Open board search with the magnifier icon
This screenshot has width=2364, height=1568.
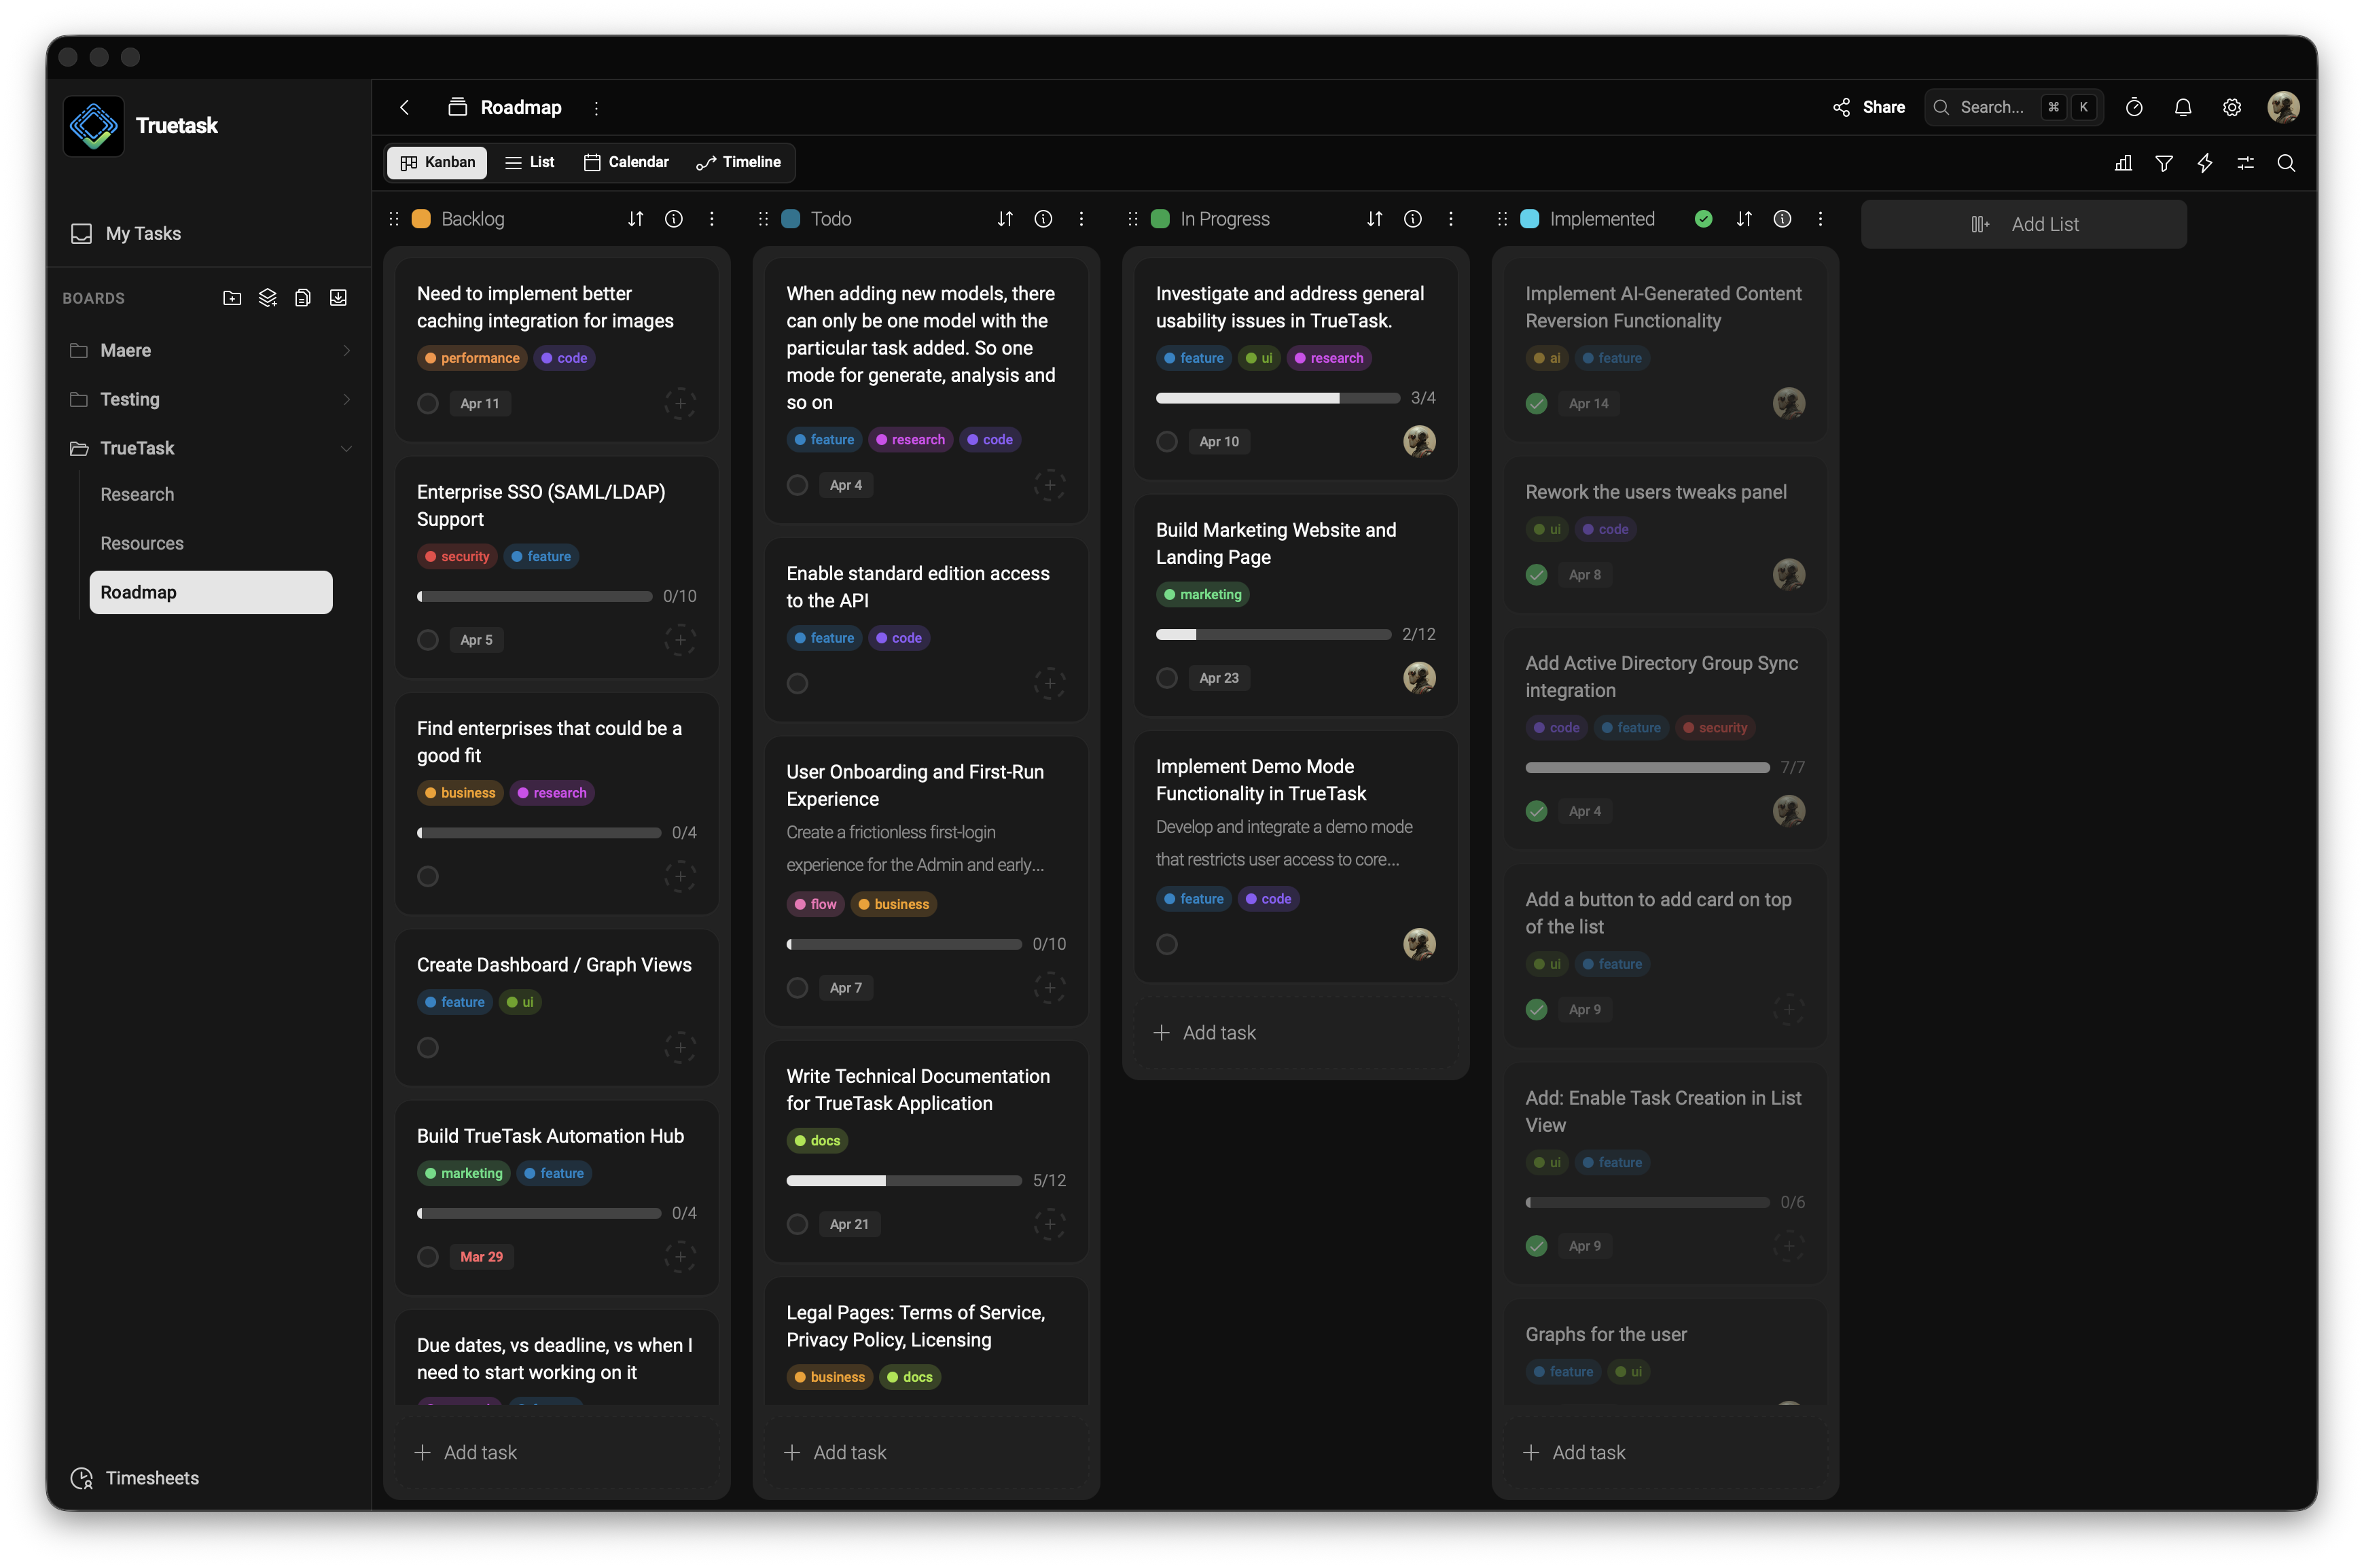click(2287, 162)
